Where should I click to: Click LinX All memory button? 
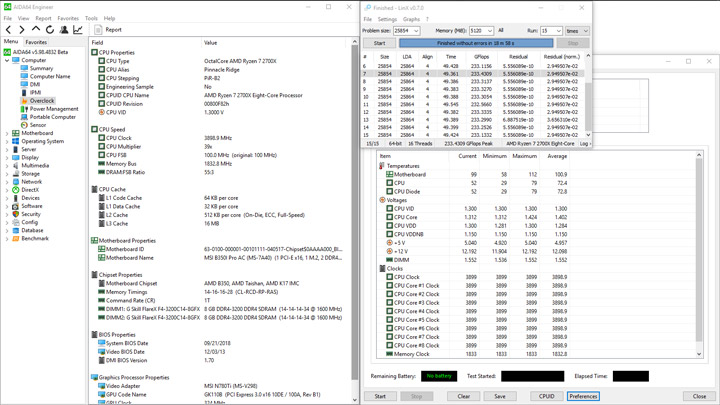point(501,31)
